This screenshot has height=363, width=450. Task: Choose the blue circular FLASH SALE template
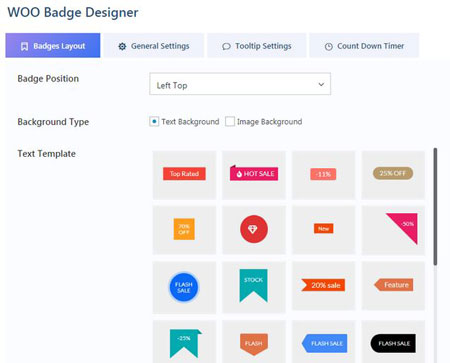pos(184,287)
